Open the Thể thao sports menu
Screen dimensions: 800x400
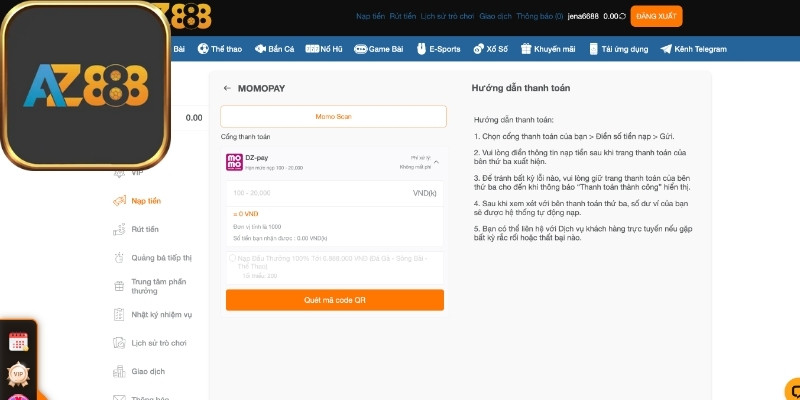[x=220, y=49]
